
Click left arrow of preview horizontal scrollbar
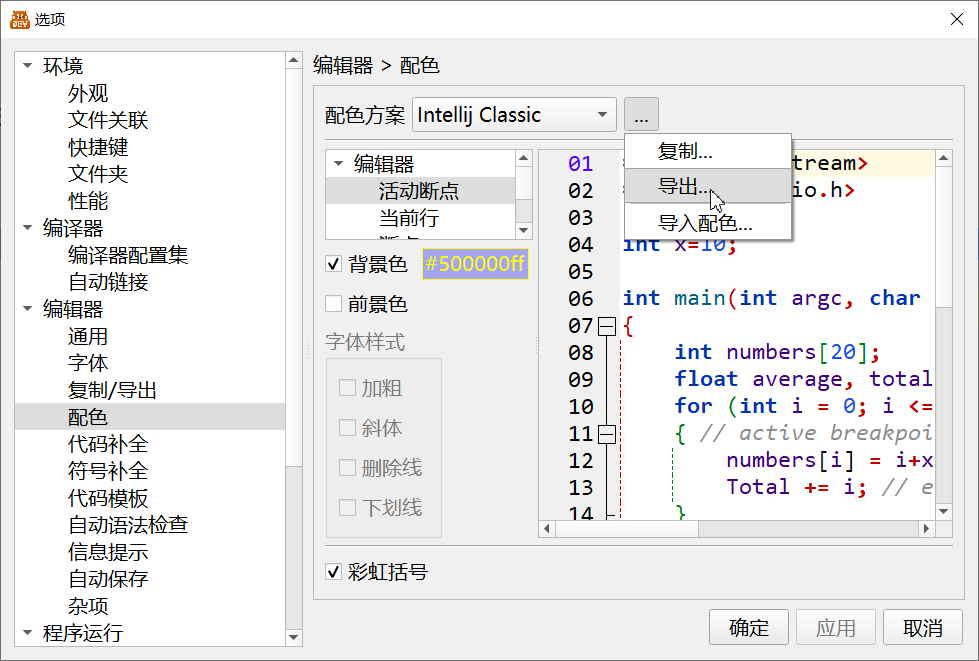547,529
